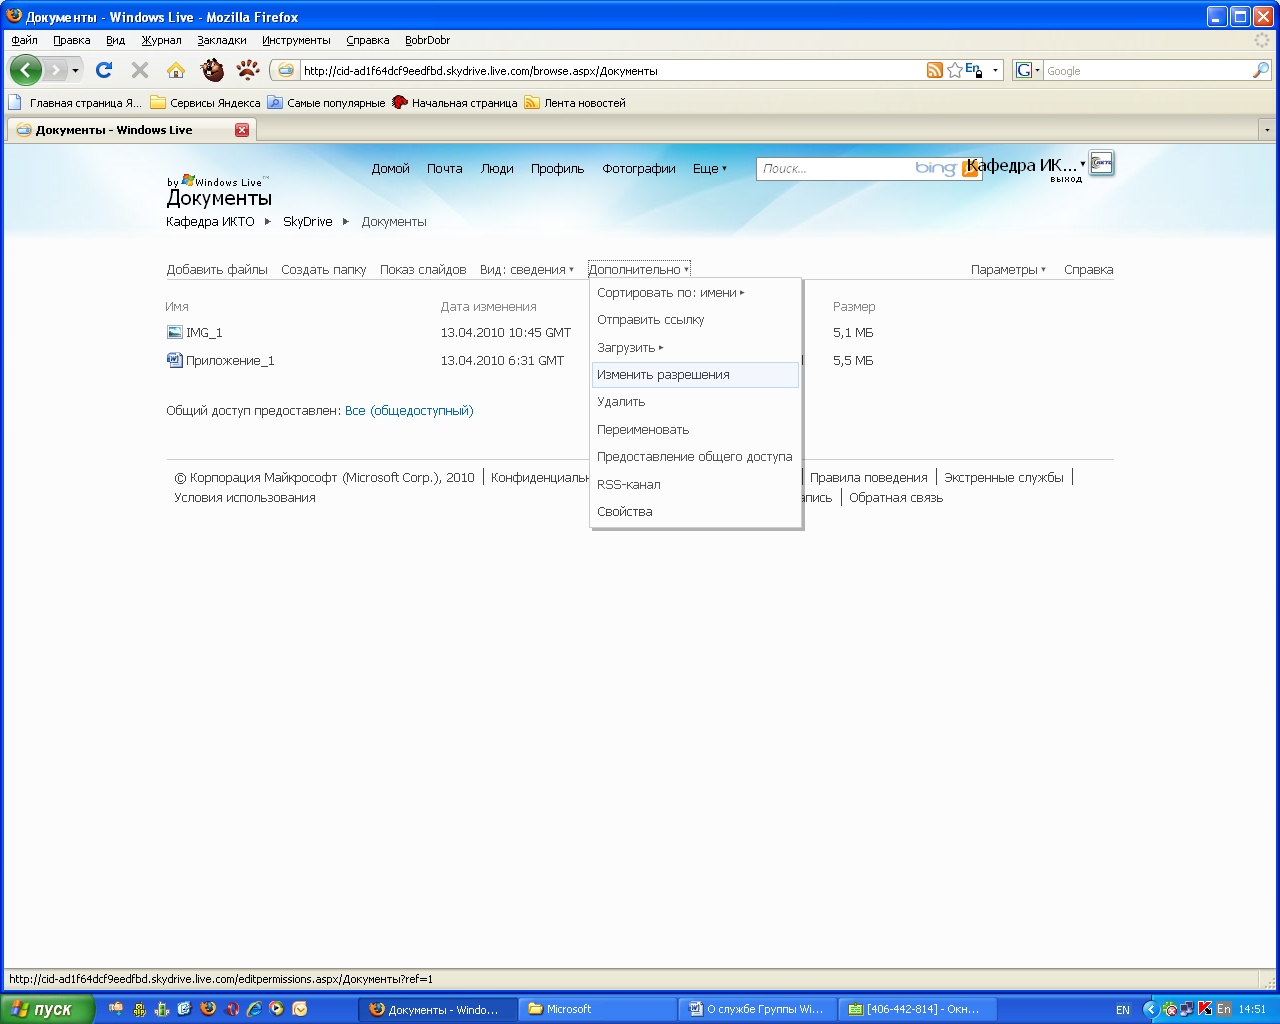Click the paw print toolbar icon
Viewport: 1280px width, 1024px height.
[247, 70]
